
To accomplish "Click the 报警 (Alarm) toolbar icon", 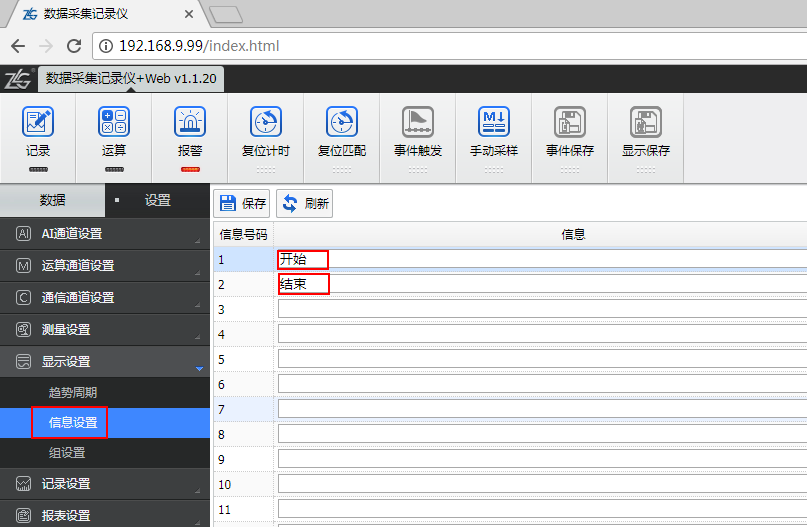I will (x=190, y=122).
